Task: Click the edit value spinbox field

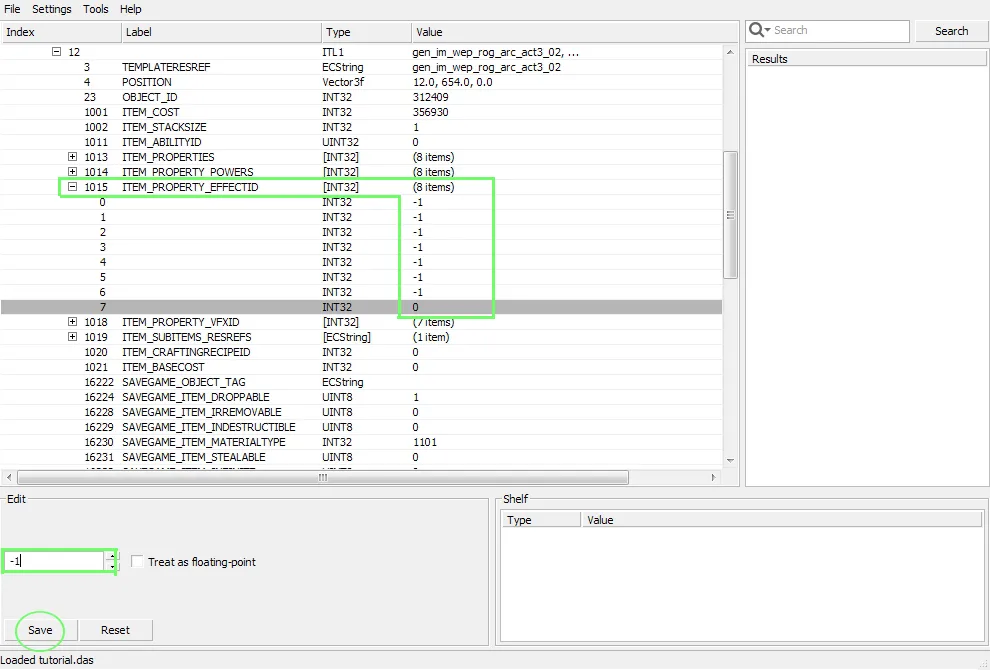Action: pyautogui.click(x=55, y=562)
